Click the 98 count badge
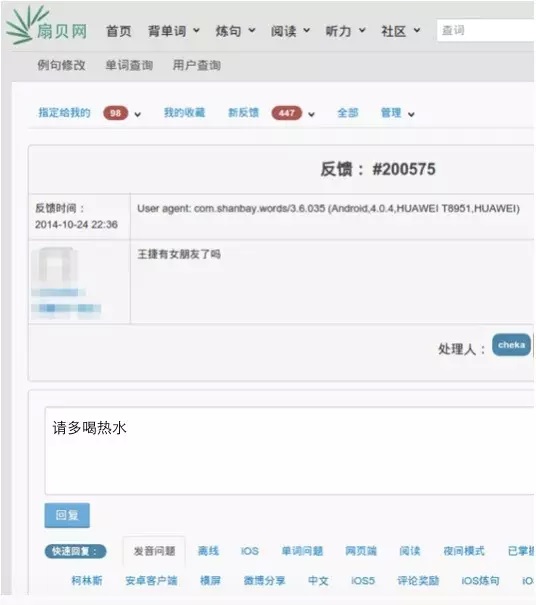Image resolution: width=536 pixels, height=605 pixels. (115, 113)
